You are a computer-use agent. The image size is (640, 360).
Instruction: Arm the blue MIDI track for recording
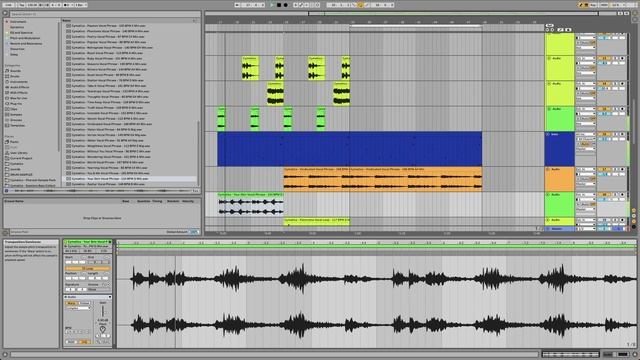coord(622,134)
